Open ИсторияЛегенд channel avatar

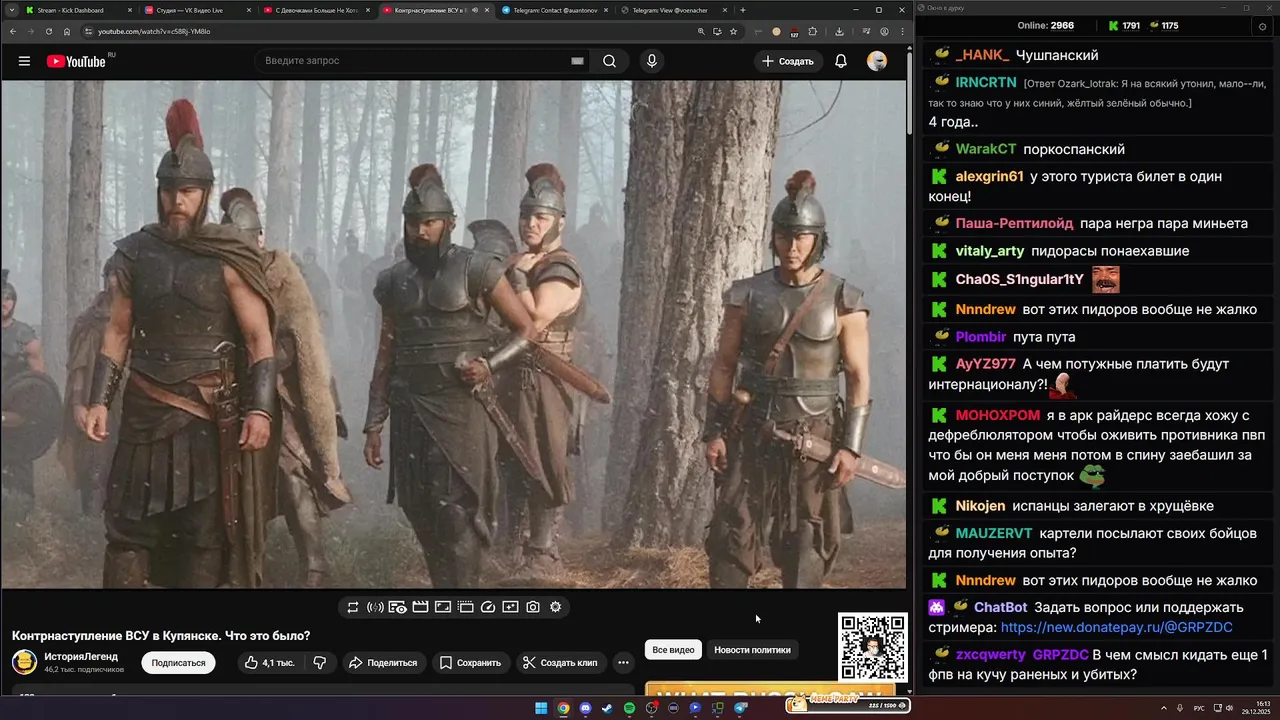[24, 662]
